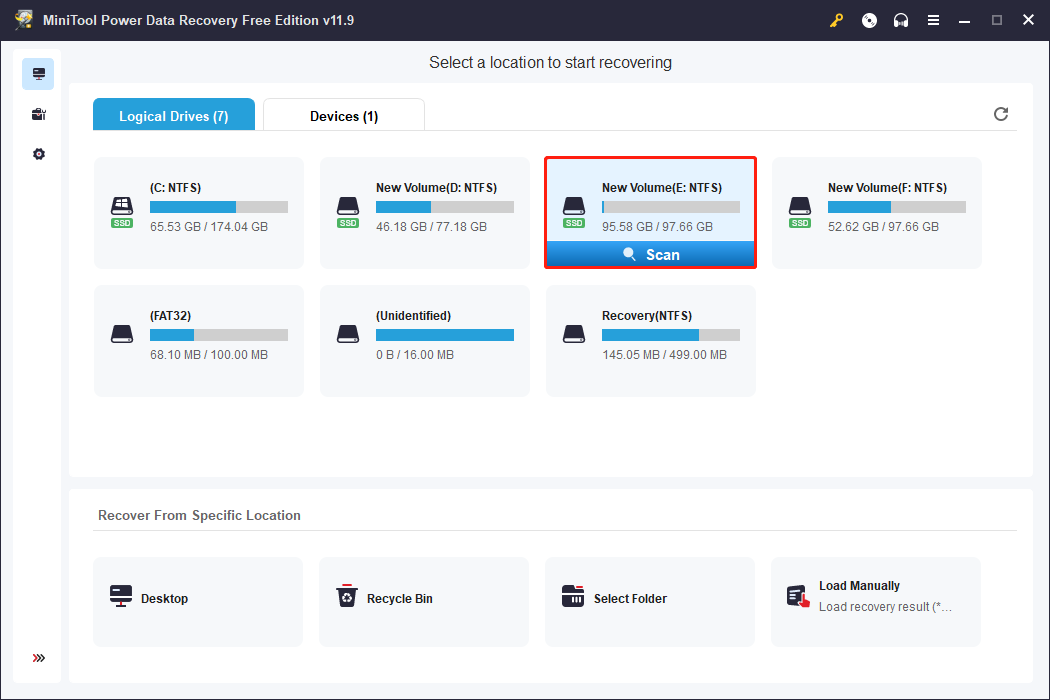Viewport: 1050px width, 700px height.
Task: Refresh the drive list
Action: 1000,114
